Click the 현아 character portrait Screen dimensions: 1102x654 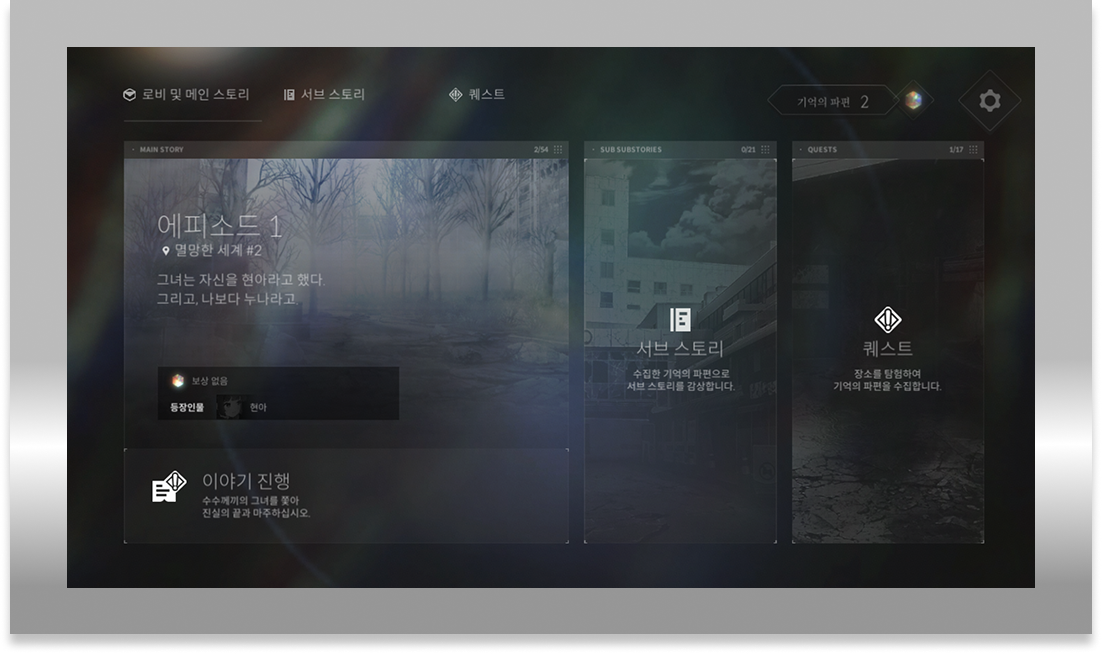(x=230, y=407)
